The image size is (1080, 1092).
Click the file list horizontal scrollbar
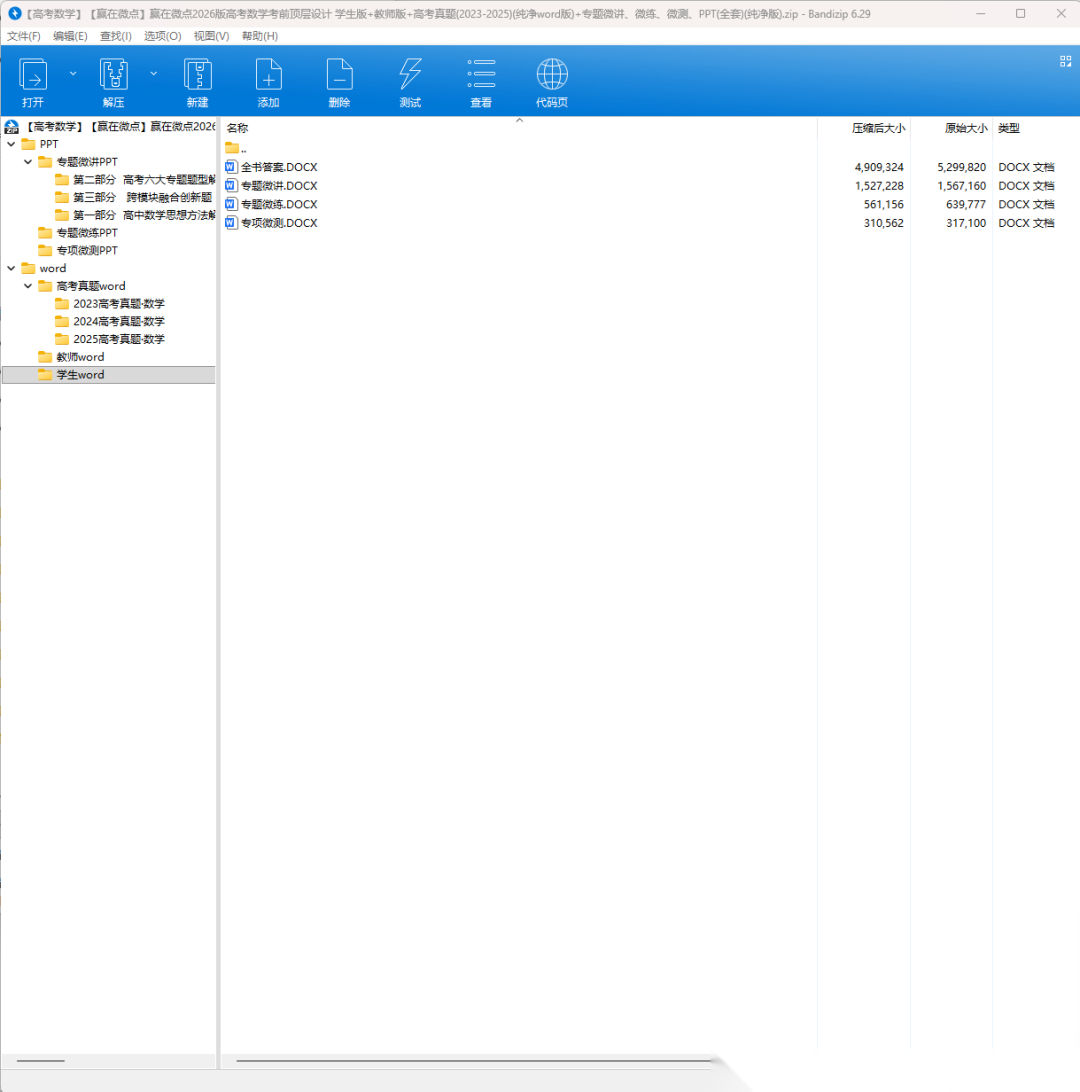(468, 1060)
